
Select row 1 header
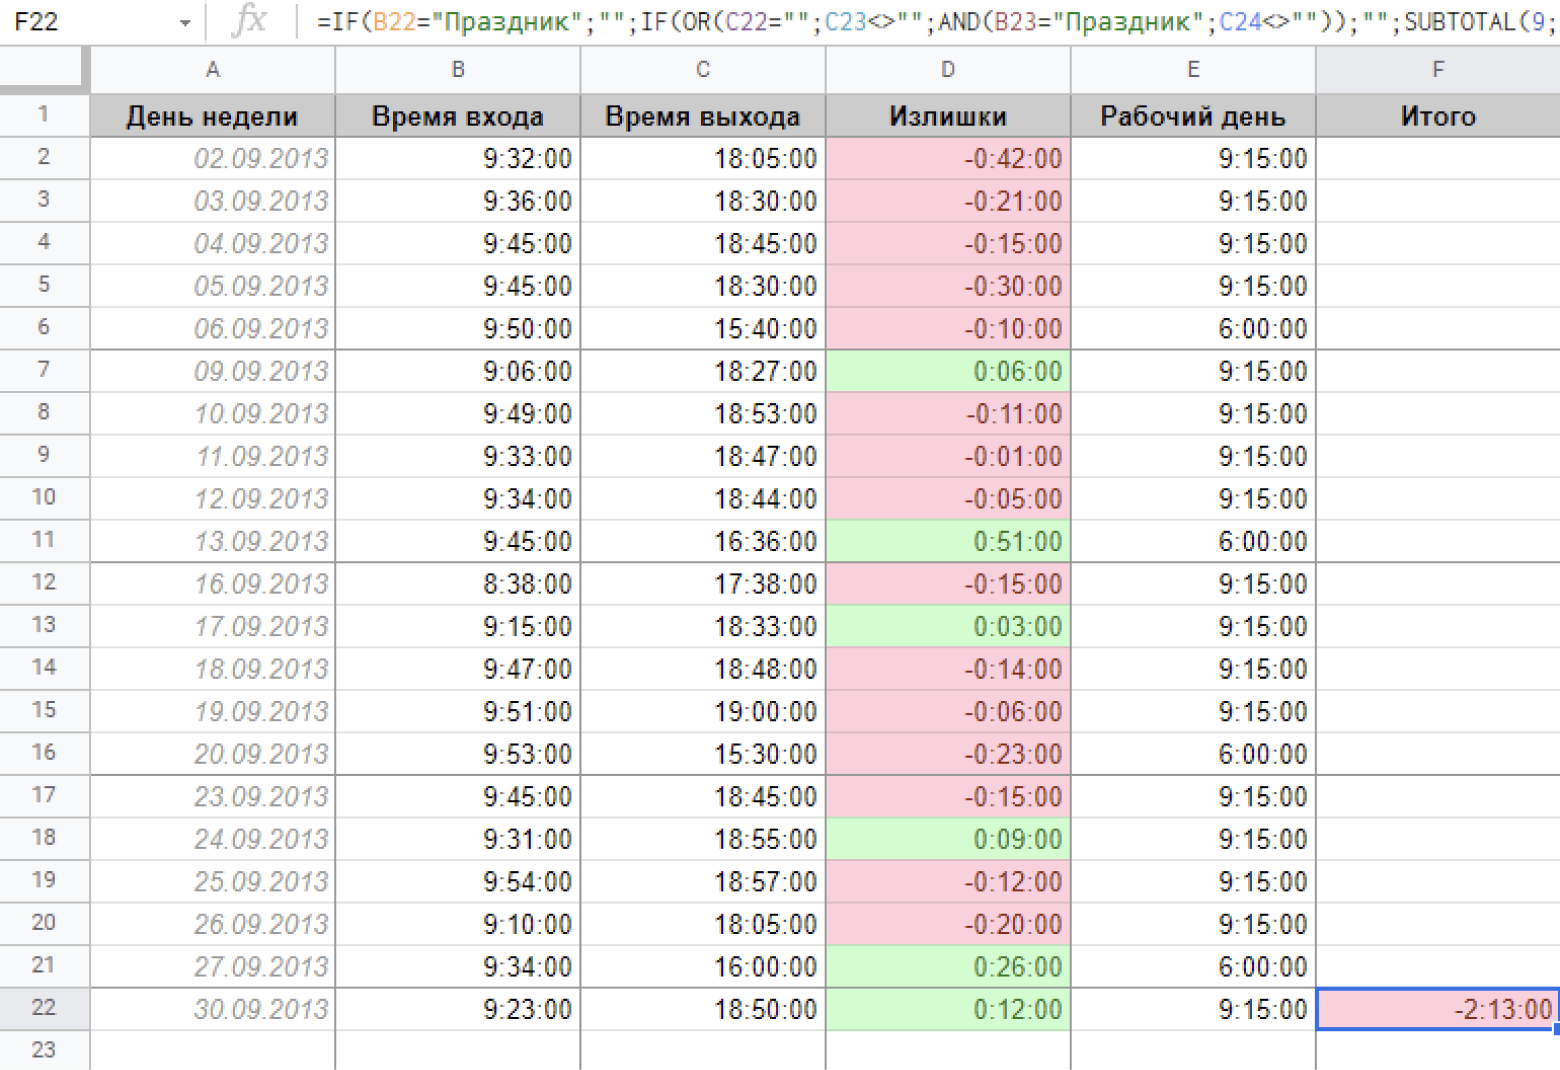pyautogui.click(x=44, y=115)
